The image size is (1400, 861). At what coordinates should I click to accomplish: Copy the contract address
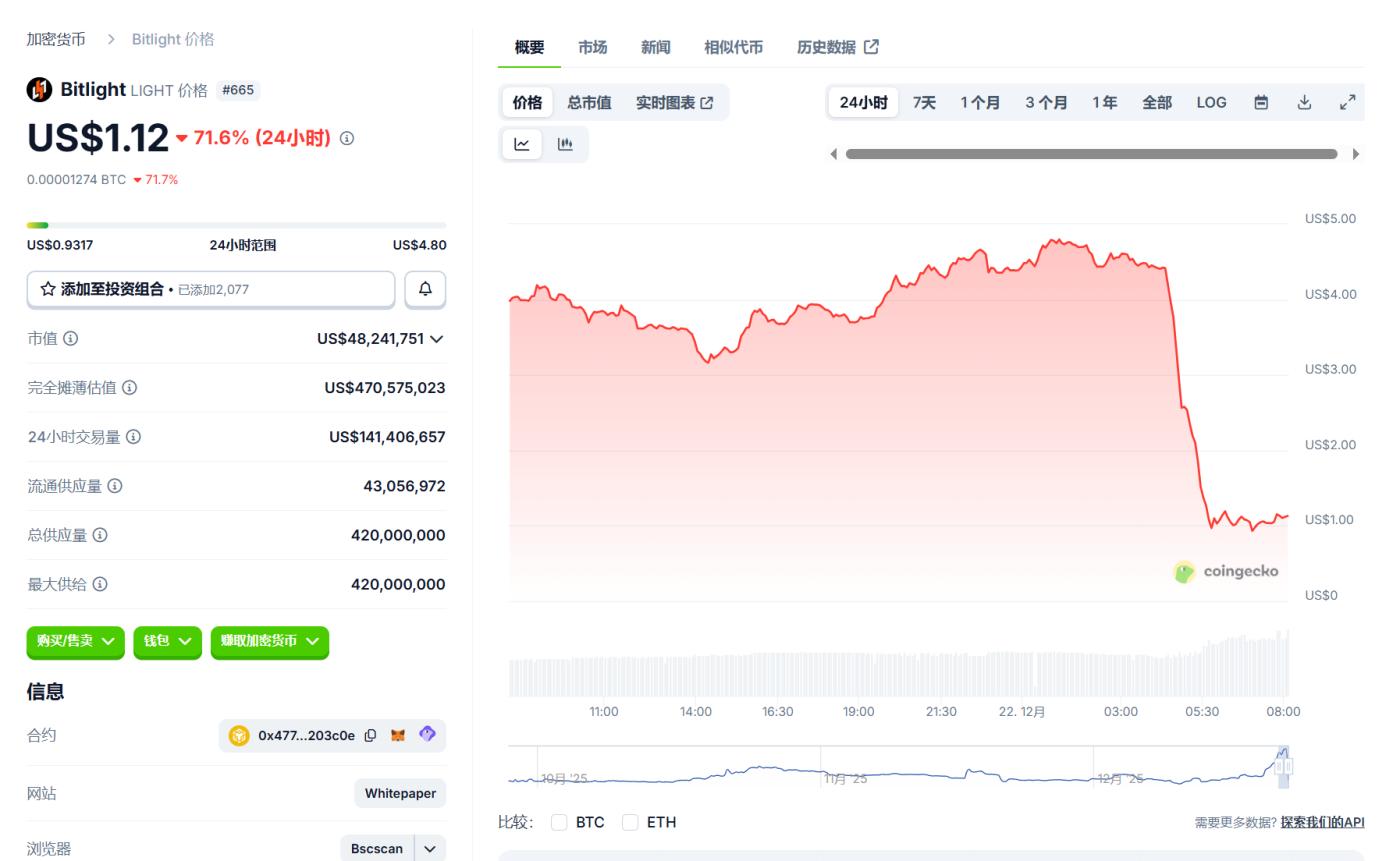click(x=371, y=736)
